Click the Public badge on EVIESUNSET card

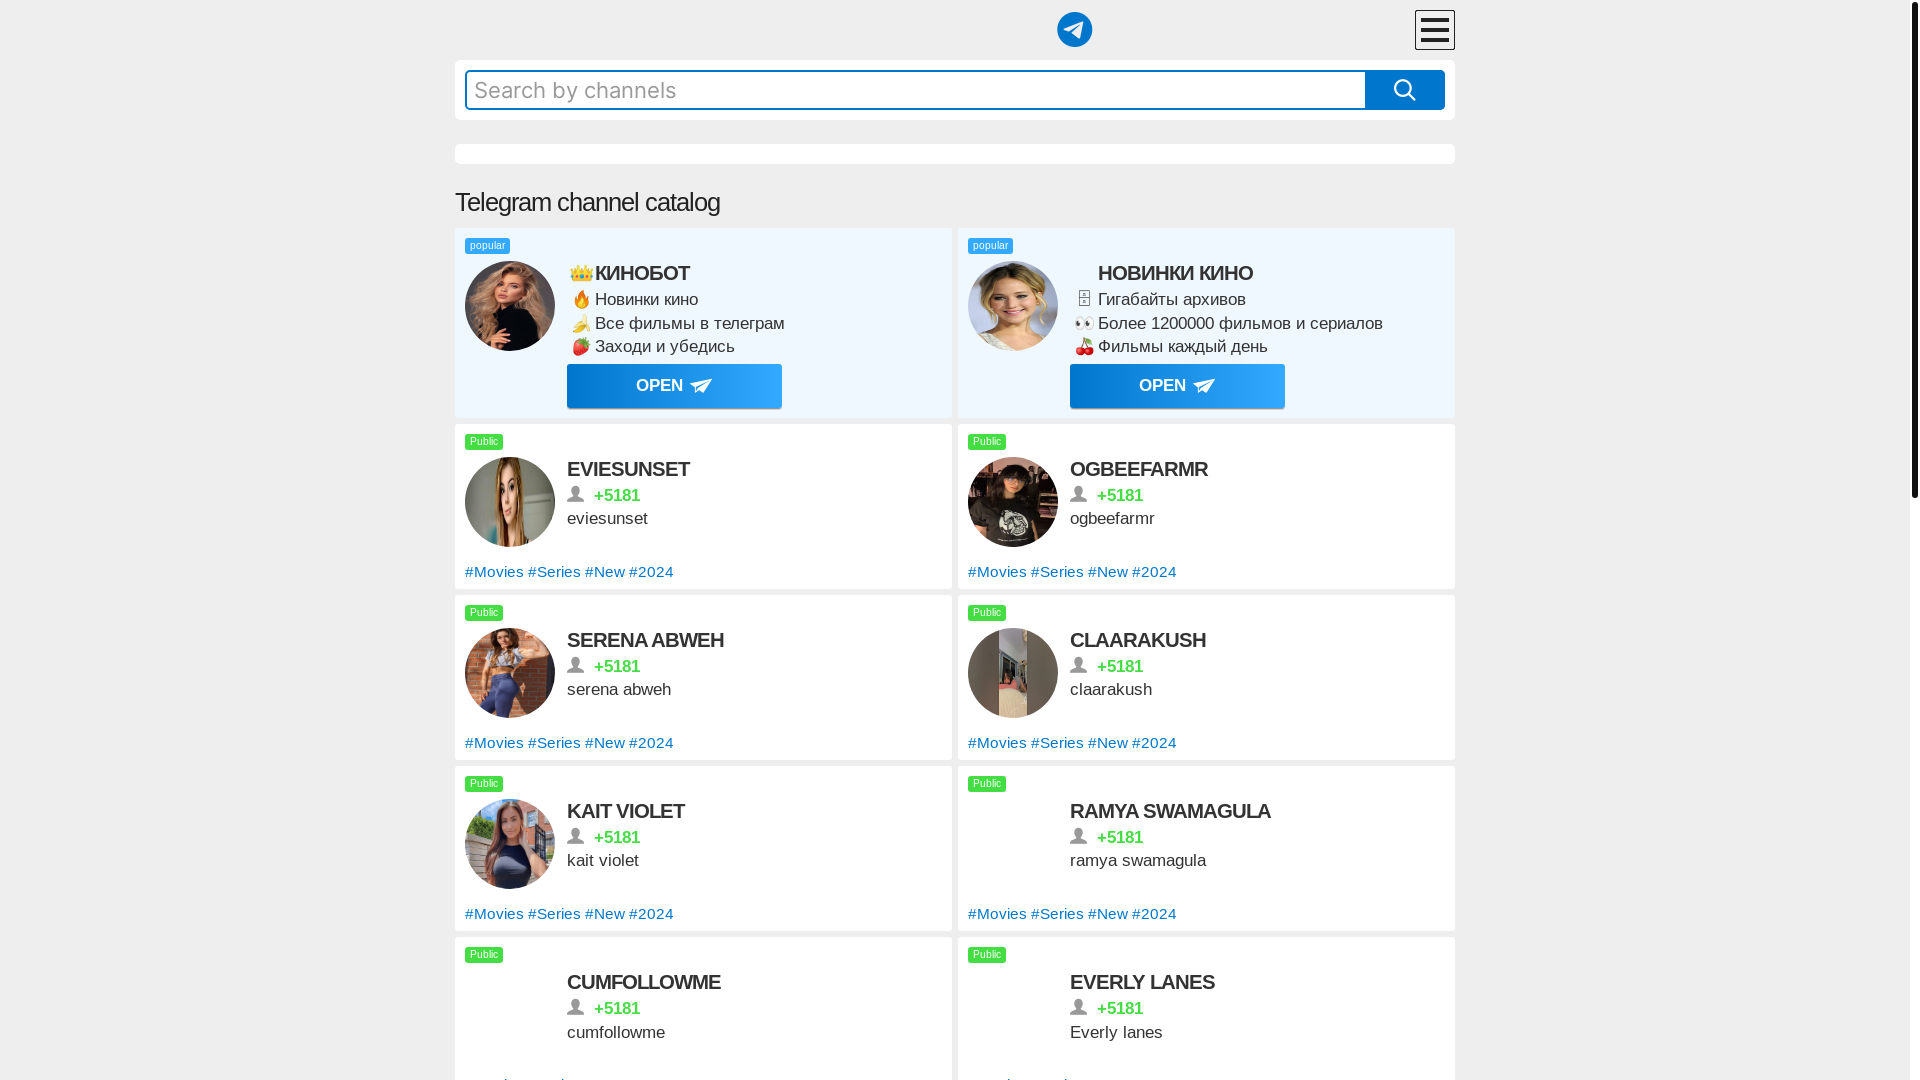[484, 442]
